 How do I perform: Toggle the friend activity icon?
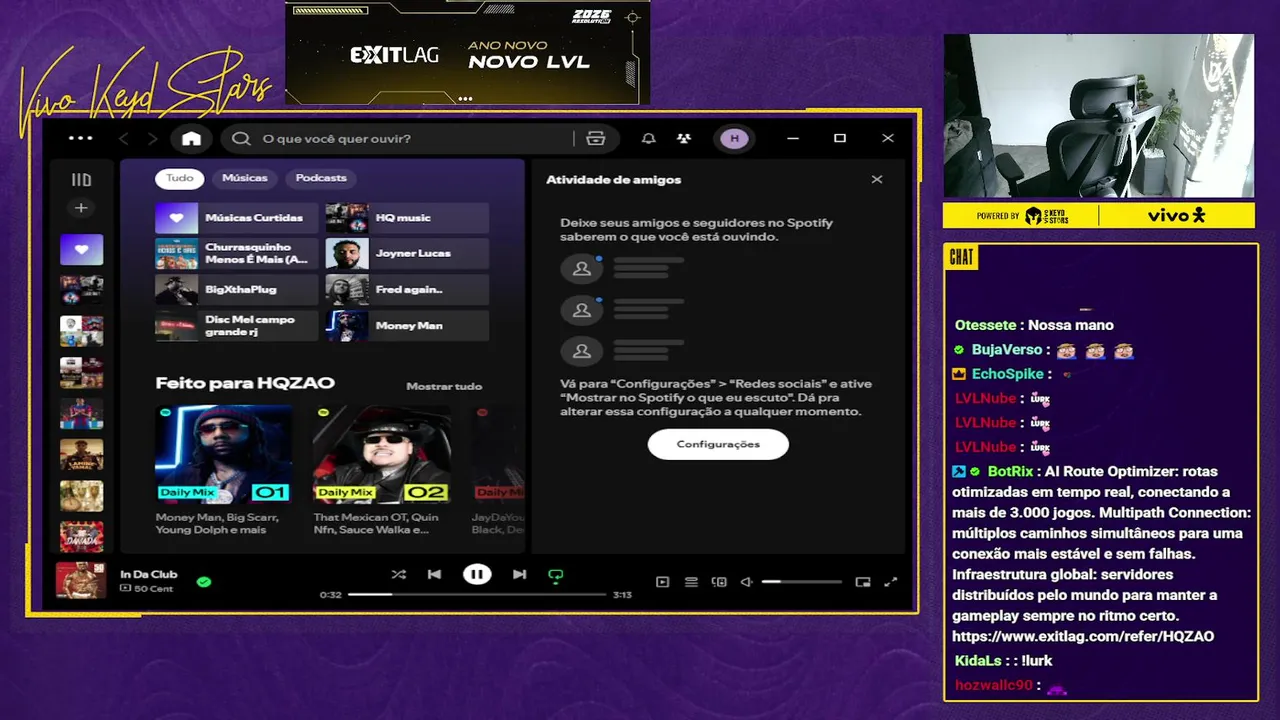683,138
